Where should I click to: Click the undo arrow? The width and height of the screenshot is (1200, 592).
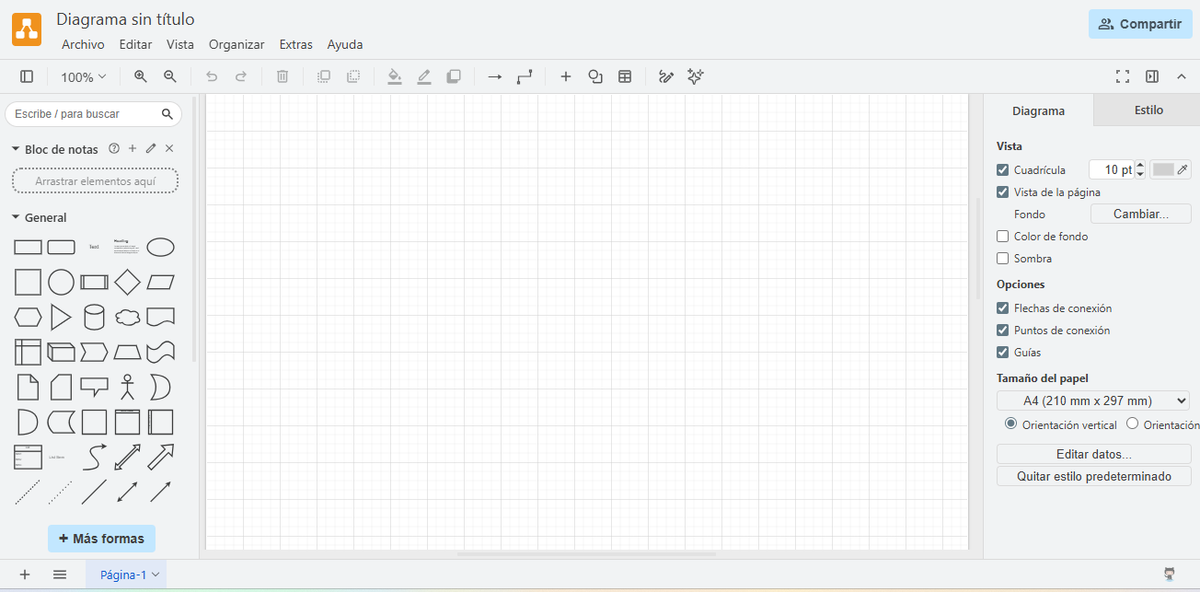tap(211, 77)
